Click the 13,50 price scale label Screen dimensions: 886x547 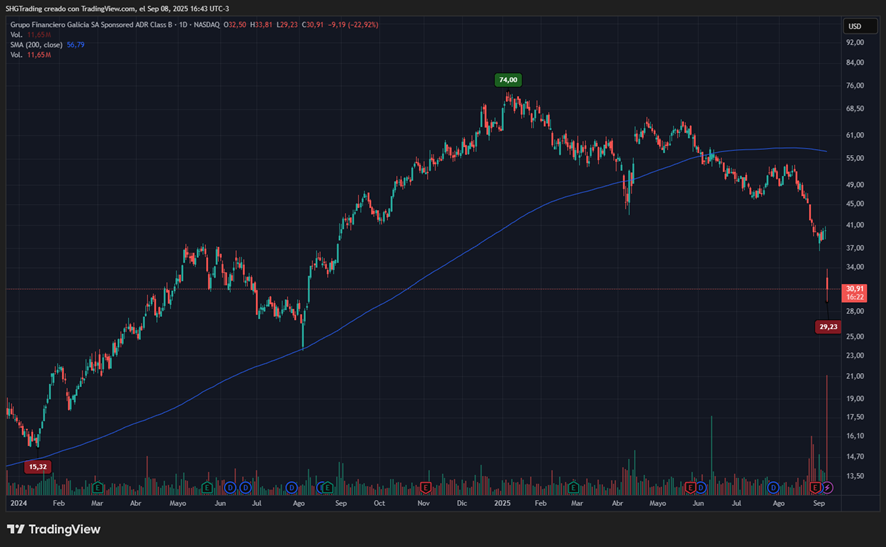pos(855,476)
